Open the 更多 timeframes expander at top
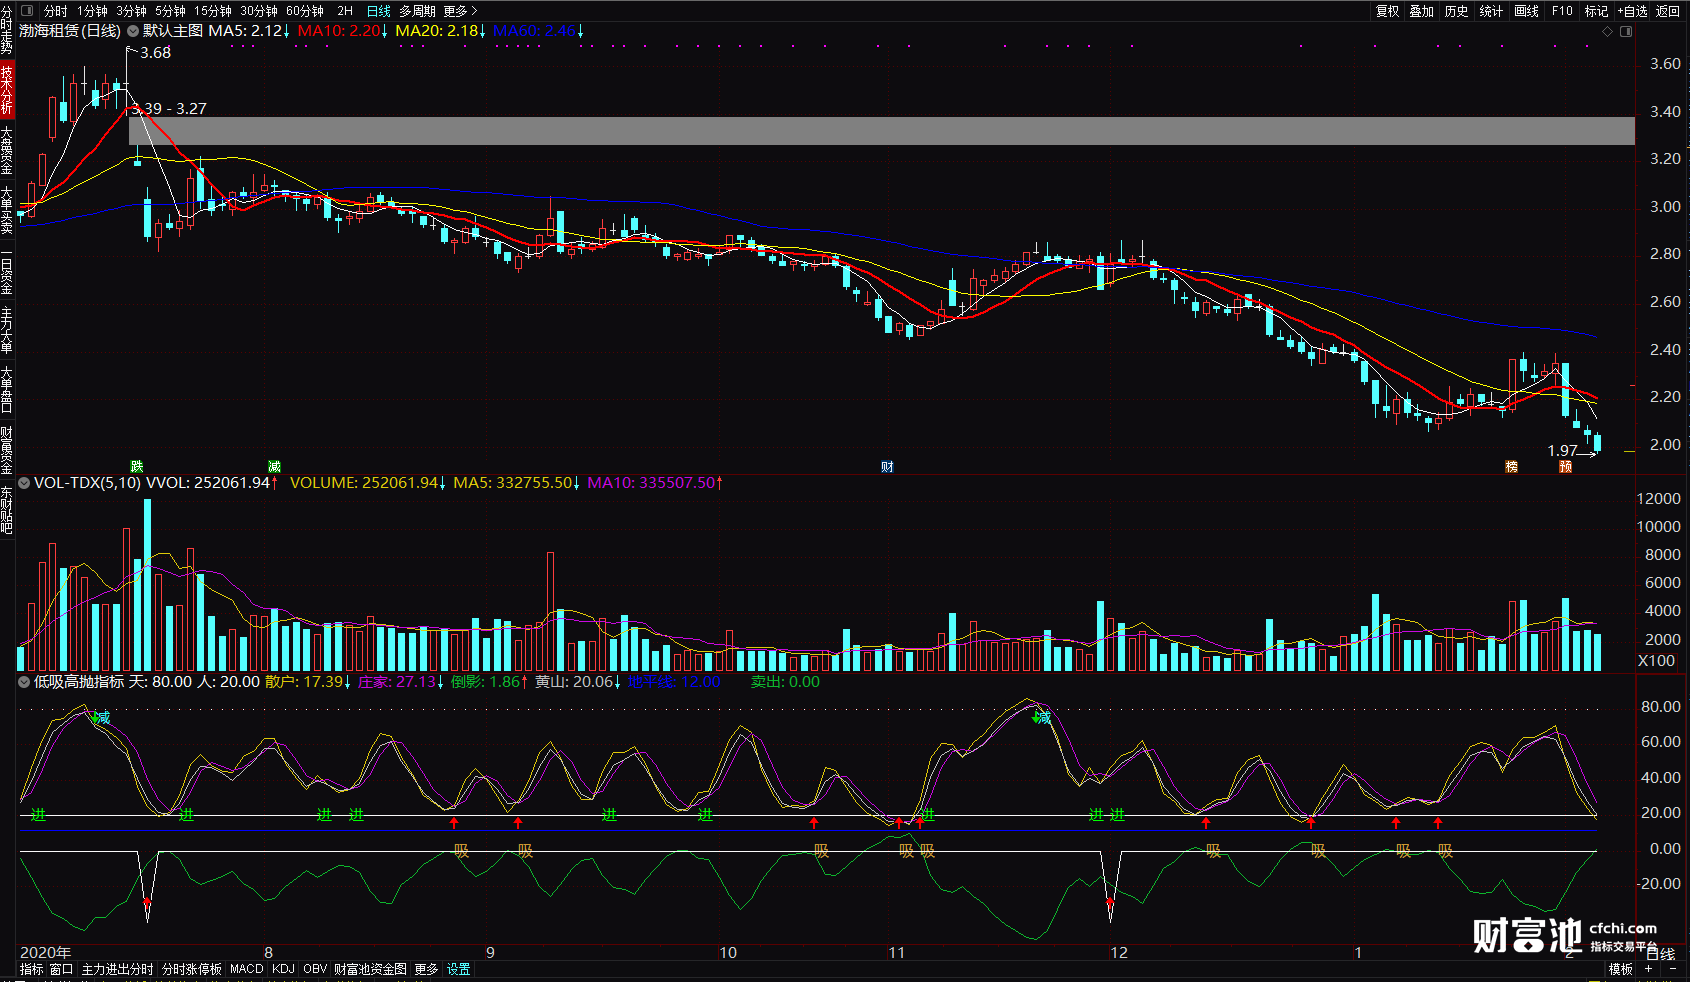The image size is (1690, 982). click(x=460, y=11)
